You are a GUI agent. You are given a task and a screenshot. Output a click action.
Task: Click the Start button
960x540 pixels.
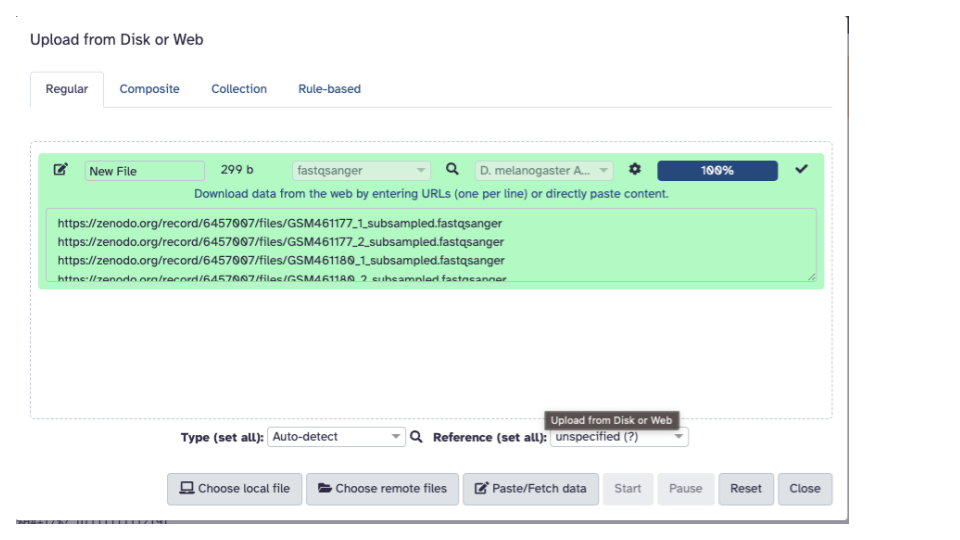click(628, 489)
